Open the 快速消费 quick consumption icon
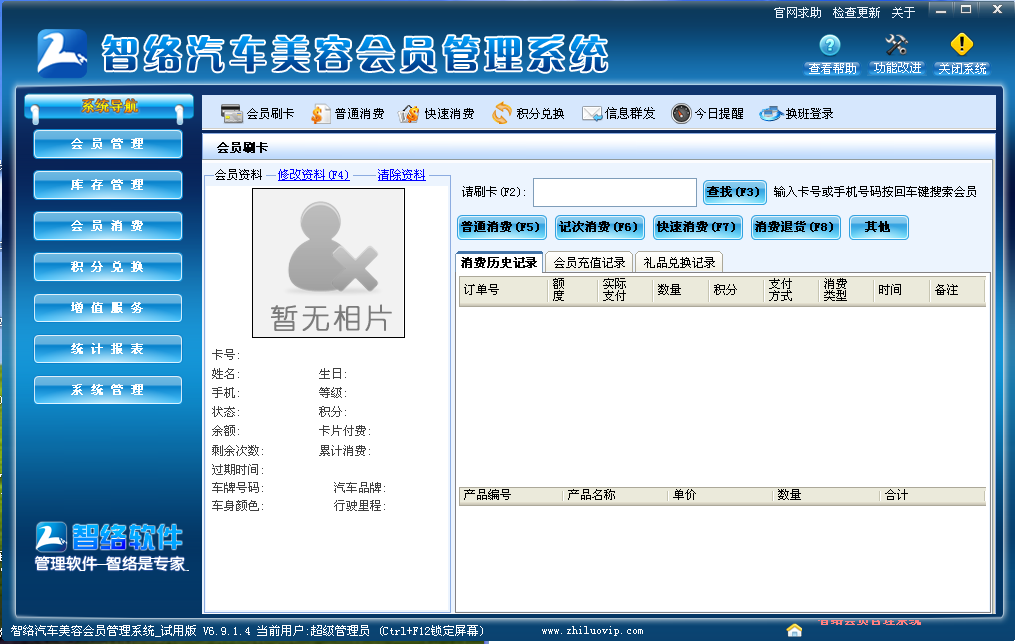This screenshot has width=1015, height=644. click(x=409, y=114)
